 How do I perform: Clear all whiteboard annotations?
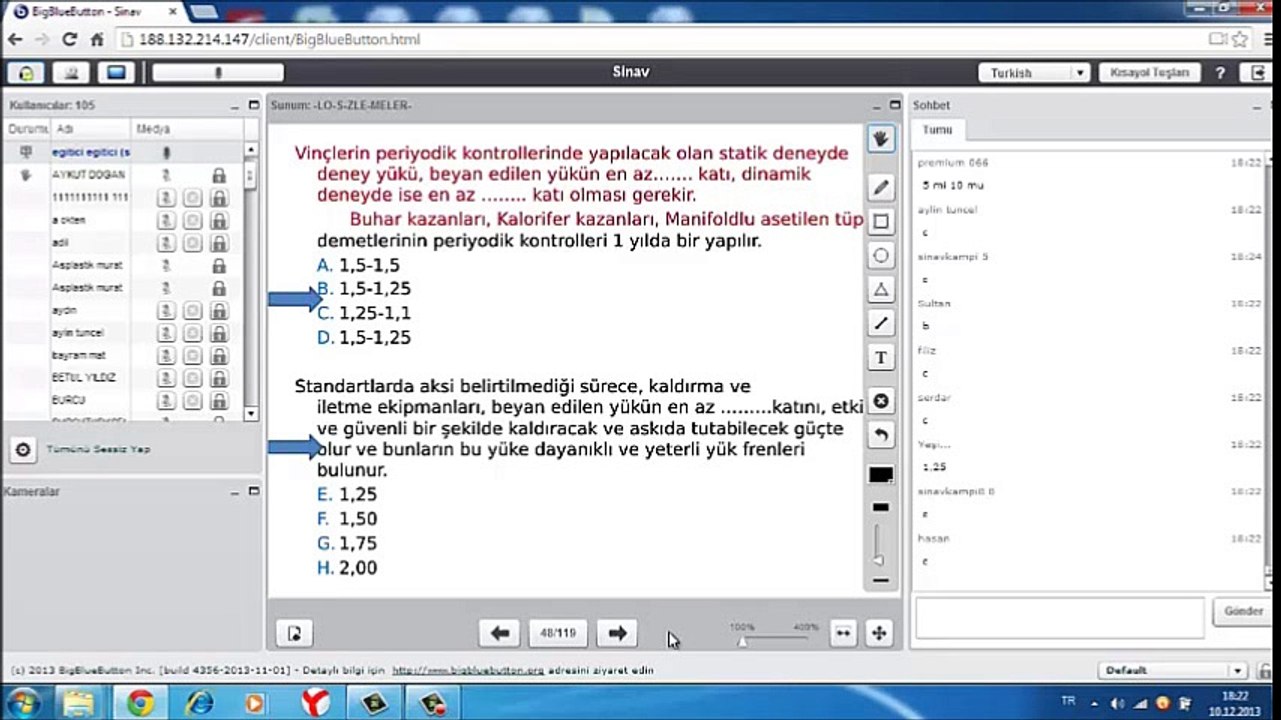pos(881,401)
